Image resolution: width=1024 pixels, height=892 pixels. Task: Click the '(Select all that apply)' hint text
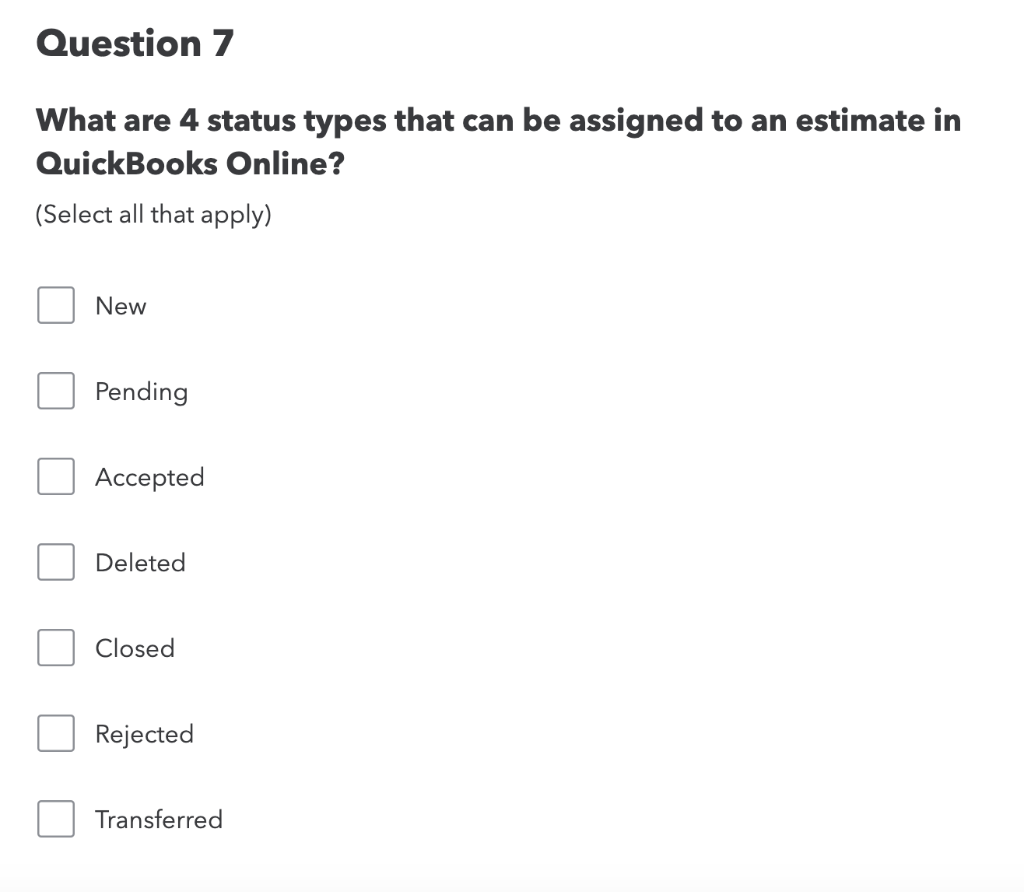[152, 214]
